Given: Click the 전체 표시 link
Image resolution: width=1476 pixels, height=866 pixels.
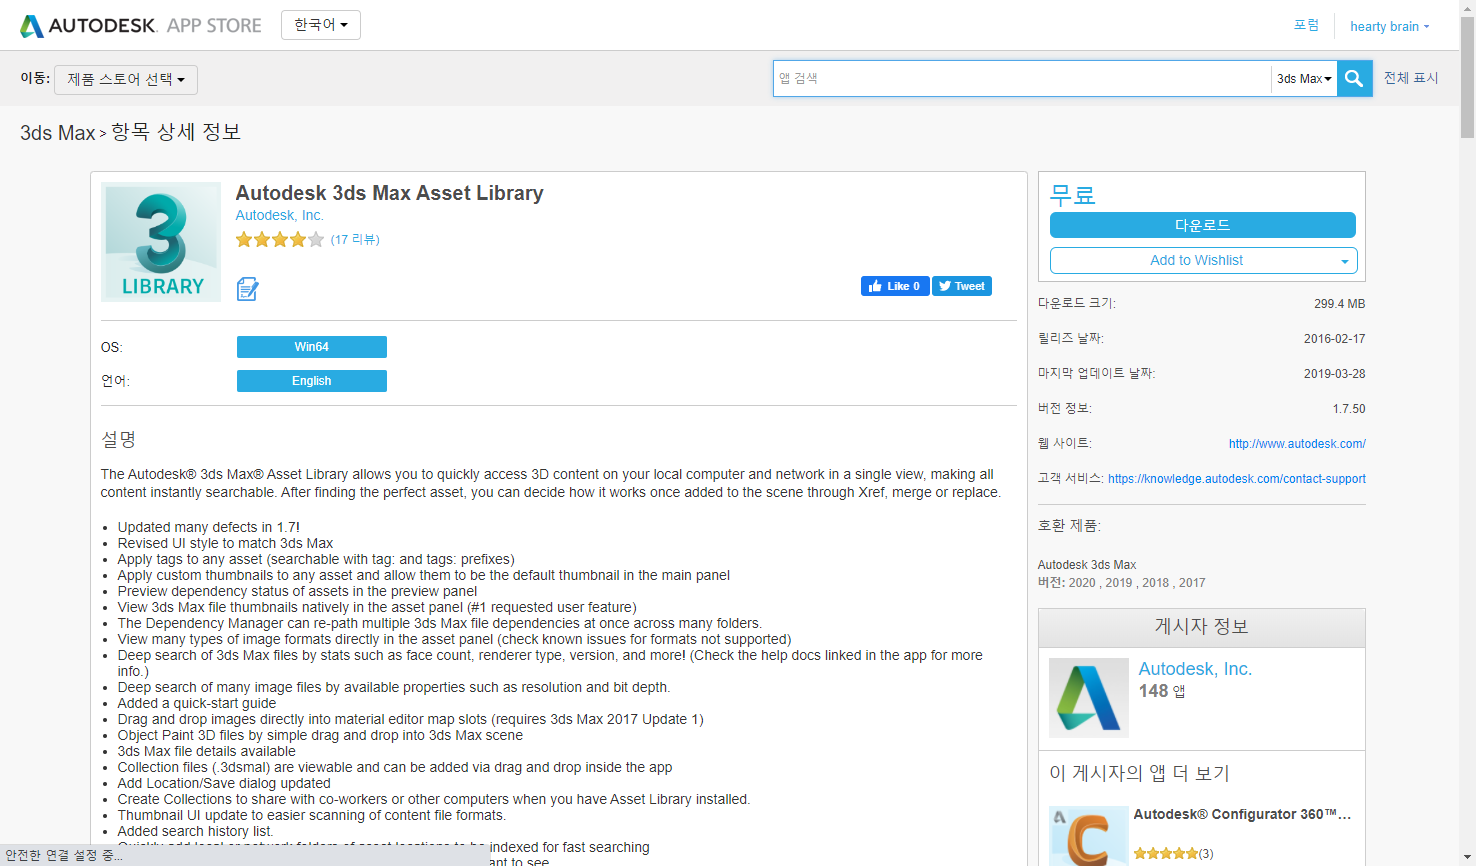Looking at the screenshot, I should (1411, 78).
